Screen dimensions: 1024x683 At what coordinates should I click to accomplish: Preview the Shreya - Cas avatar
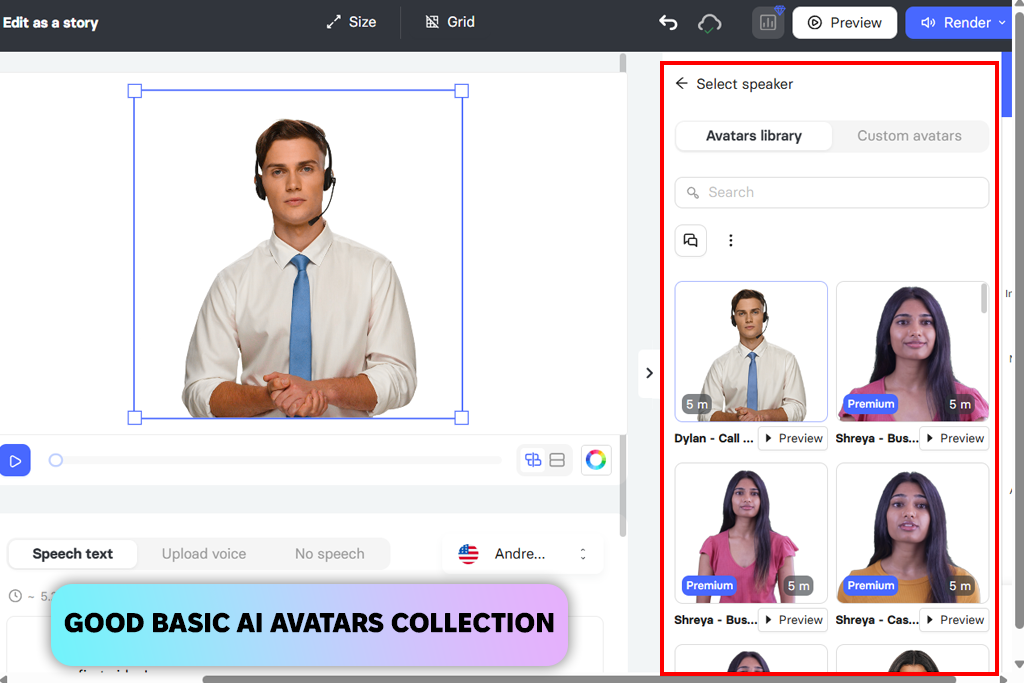click(x=955, y=620)
